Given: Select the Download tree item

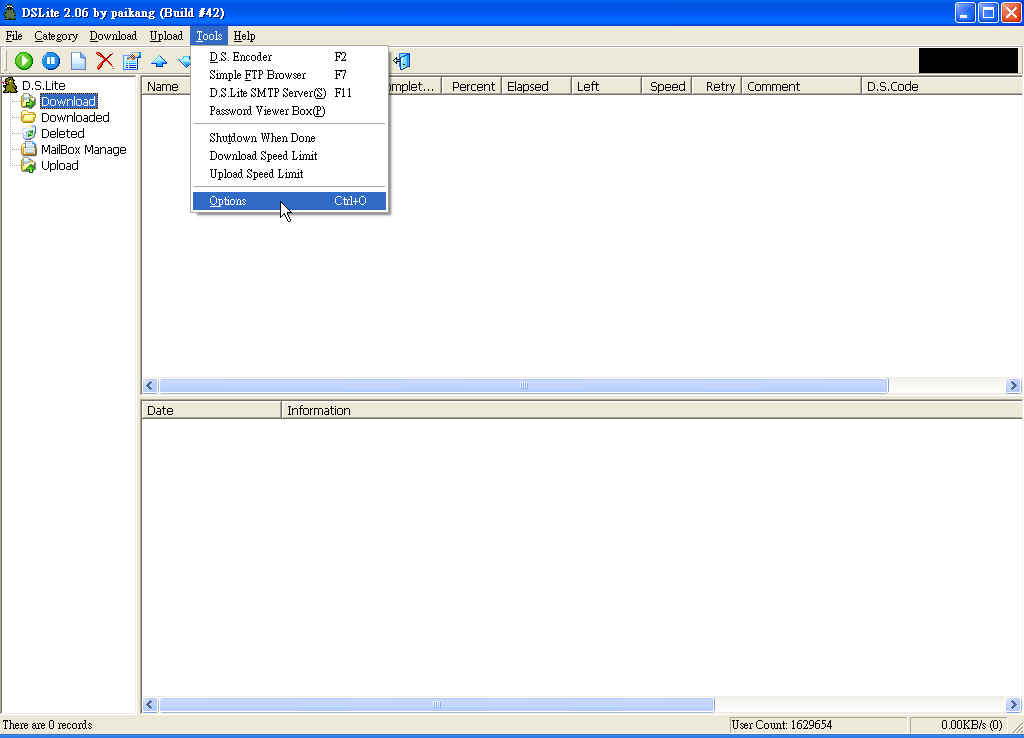Looking at the screenshot, I should pos(69,101).
